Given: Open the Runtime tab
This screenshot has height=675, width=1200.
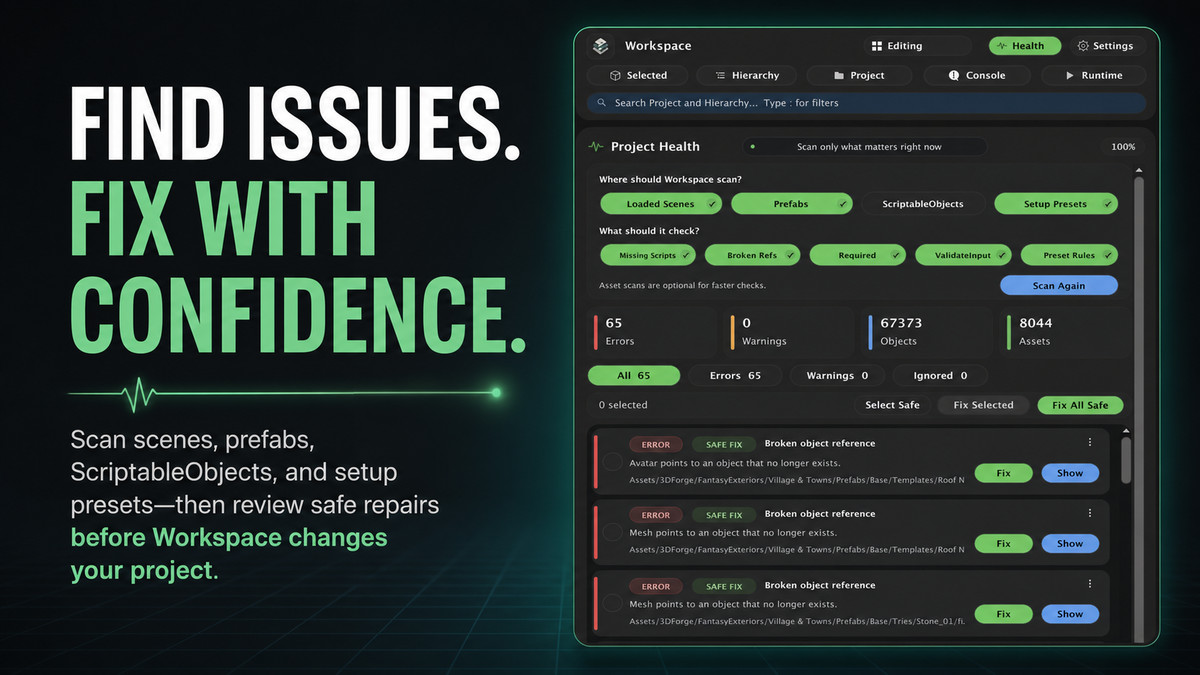Looking at the screenshot, I should coord(1093,75).
